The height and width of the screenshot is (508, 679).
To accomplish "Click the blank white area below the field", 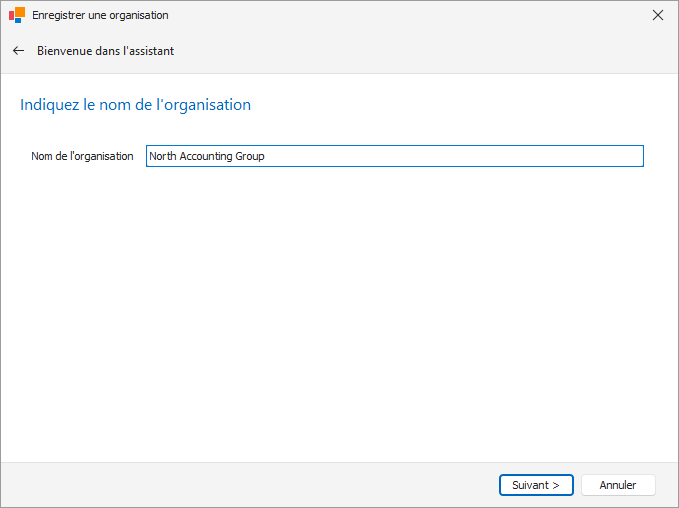I will [340, 312].
